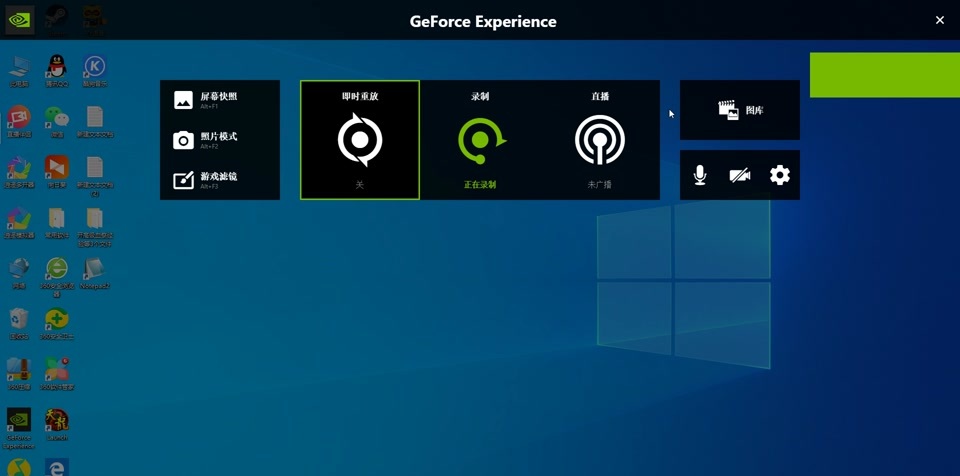Take a Screenshot (屏幕快照 Alt+F1)
Image resolution: width=960 pixels, height=476 pixels.
click(219, 99)
